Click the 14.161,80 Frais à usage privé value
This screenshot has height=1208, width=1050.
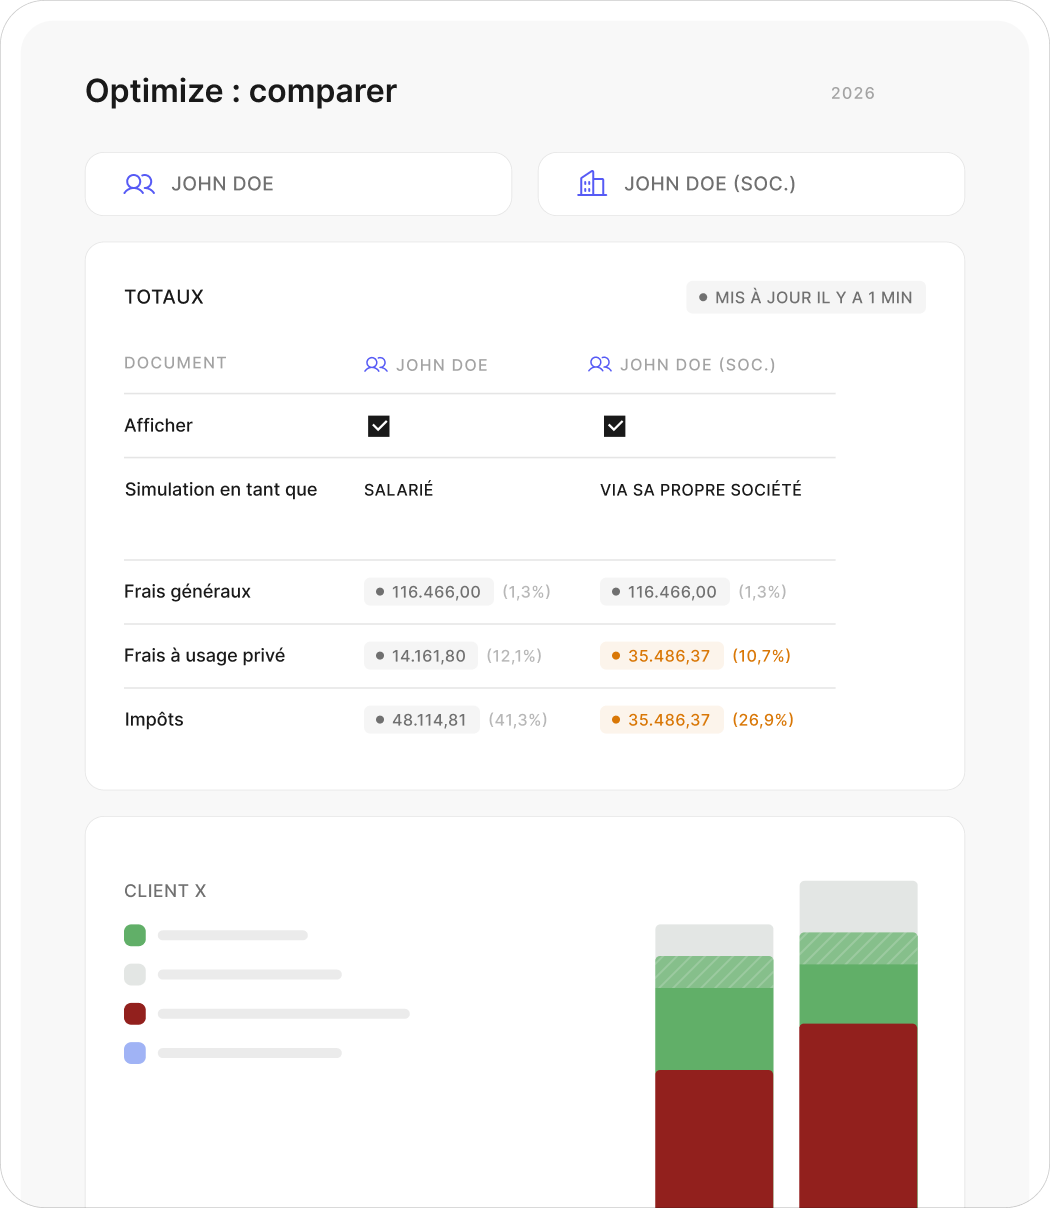coord(421,656)
